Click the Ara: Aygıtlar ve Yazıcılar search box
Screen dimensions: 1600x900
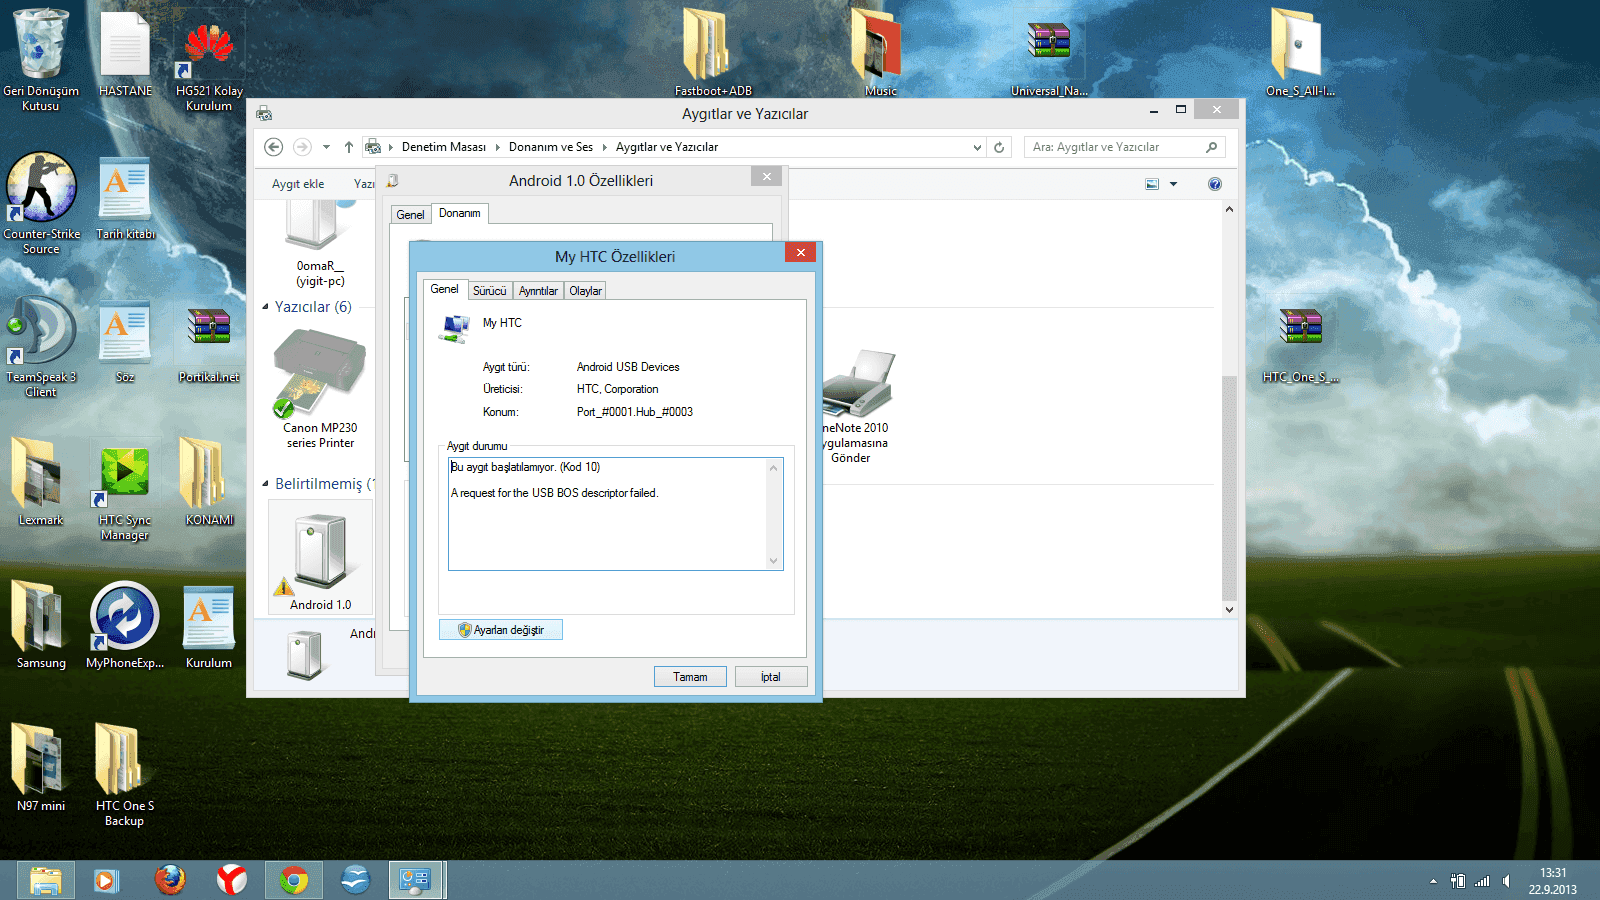point(1124,147)
